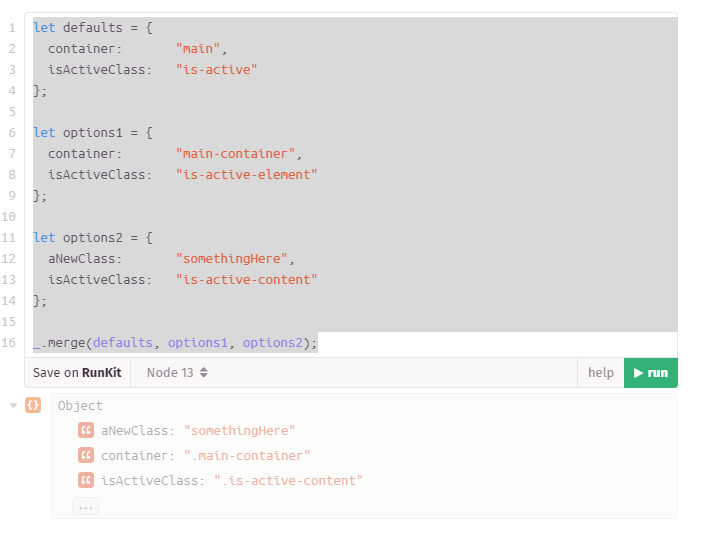
Task: Expand the ellipsis button under output properties
Action: tap(85, 507)
